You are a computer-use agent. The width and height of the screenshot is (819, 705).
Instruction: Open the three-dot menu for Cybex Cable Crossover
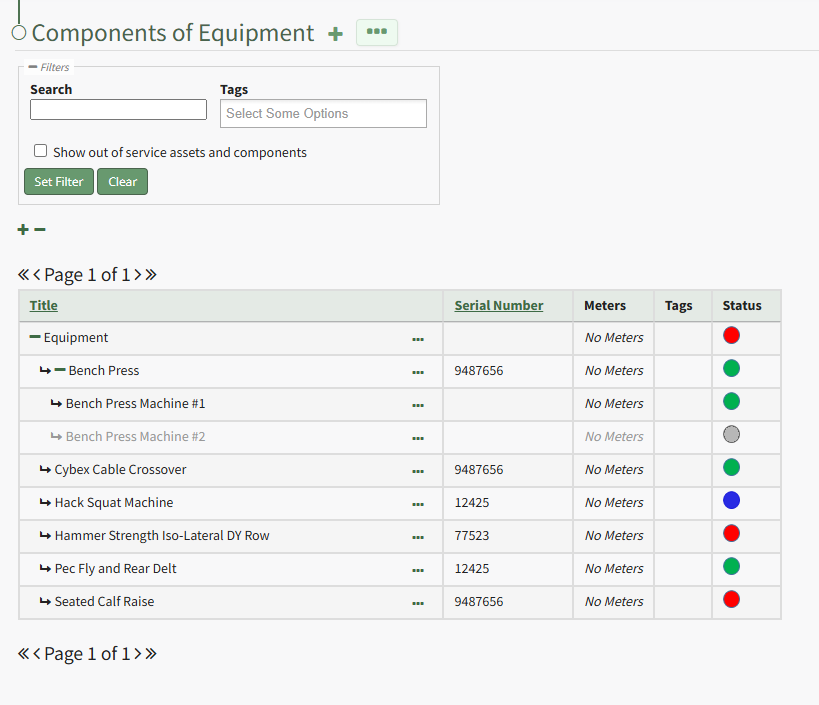click(418, 471)
